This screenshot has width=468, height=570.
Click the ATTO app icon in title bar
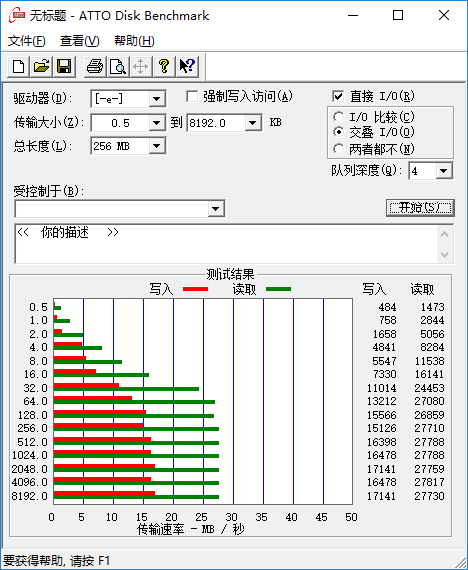click(17, 15)
